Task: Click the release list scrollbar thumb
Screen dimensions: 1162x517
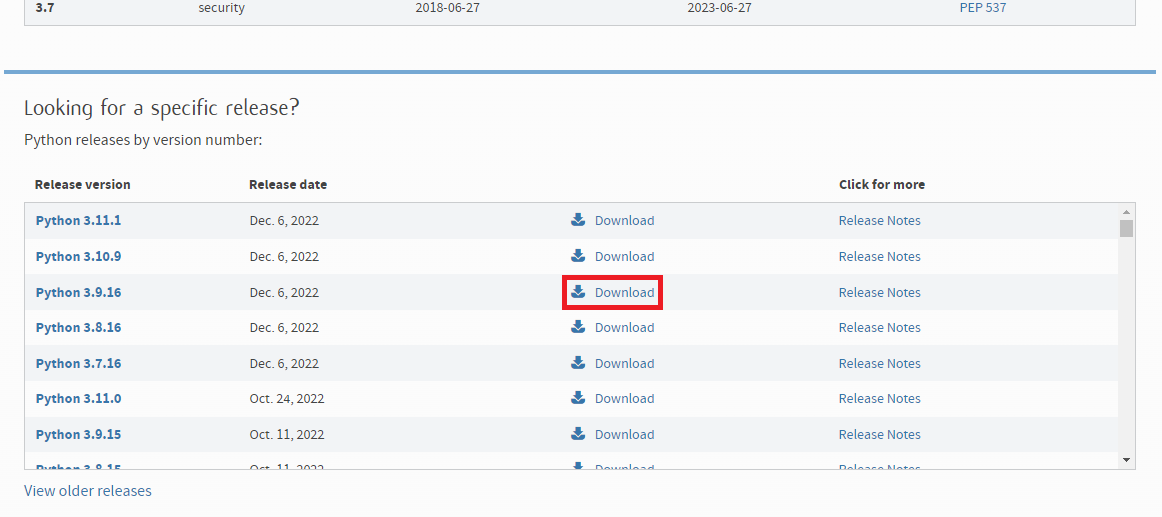Action: click(x=1126, y=228)
